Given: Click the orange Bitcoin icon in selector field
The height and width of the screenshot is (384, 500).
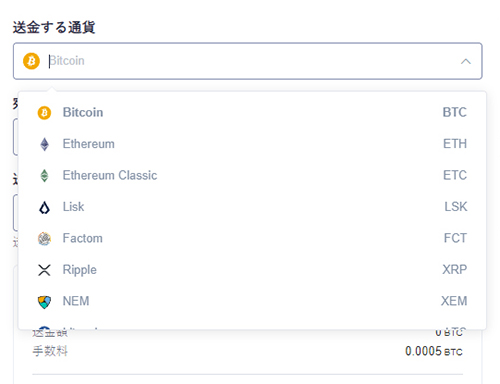Looking at the screenshot, I should (x=31, y=61).
